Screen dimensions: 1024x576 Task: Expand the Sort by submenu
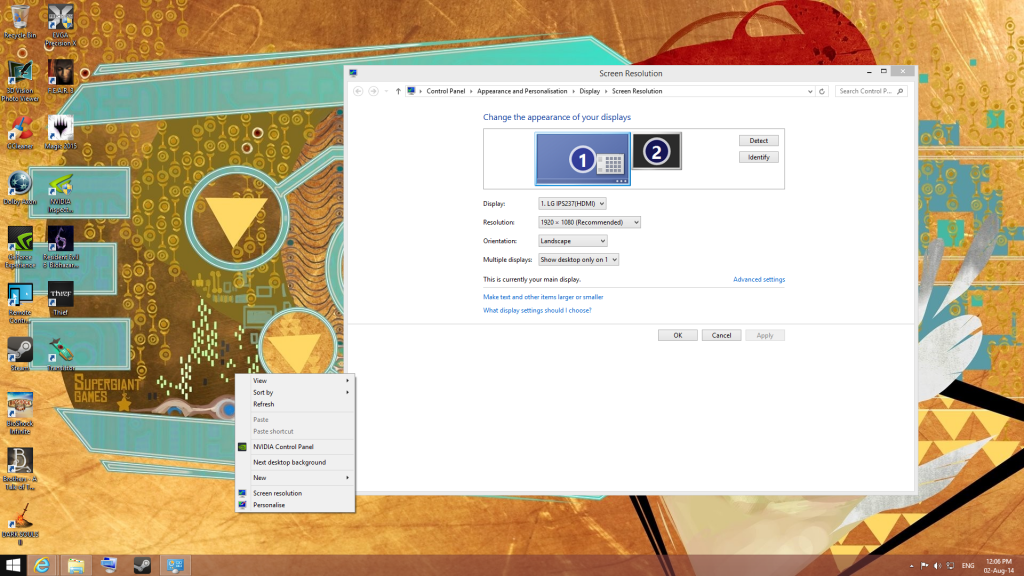[x=295, y=392]
